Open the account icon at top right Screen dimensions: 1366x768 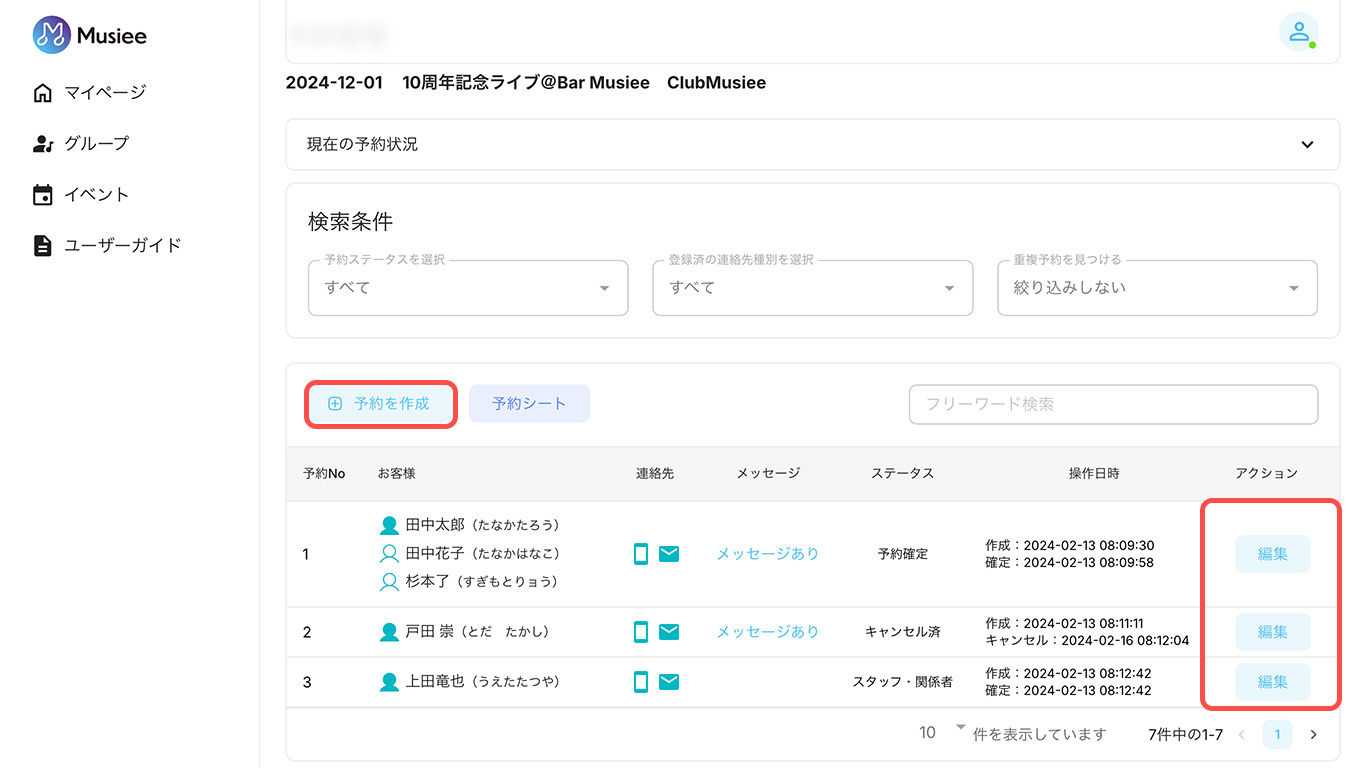point(1299,33)
